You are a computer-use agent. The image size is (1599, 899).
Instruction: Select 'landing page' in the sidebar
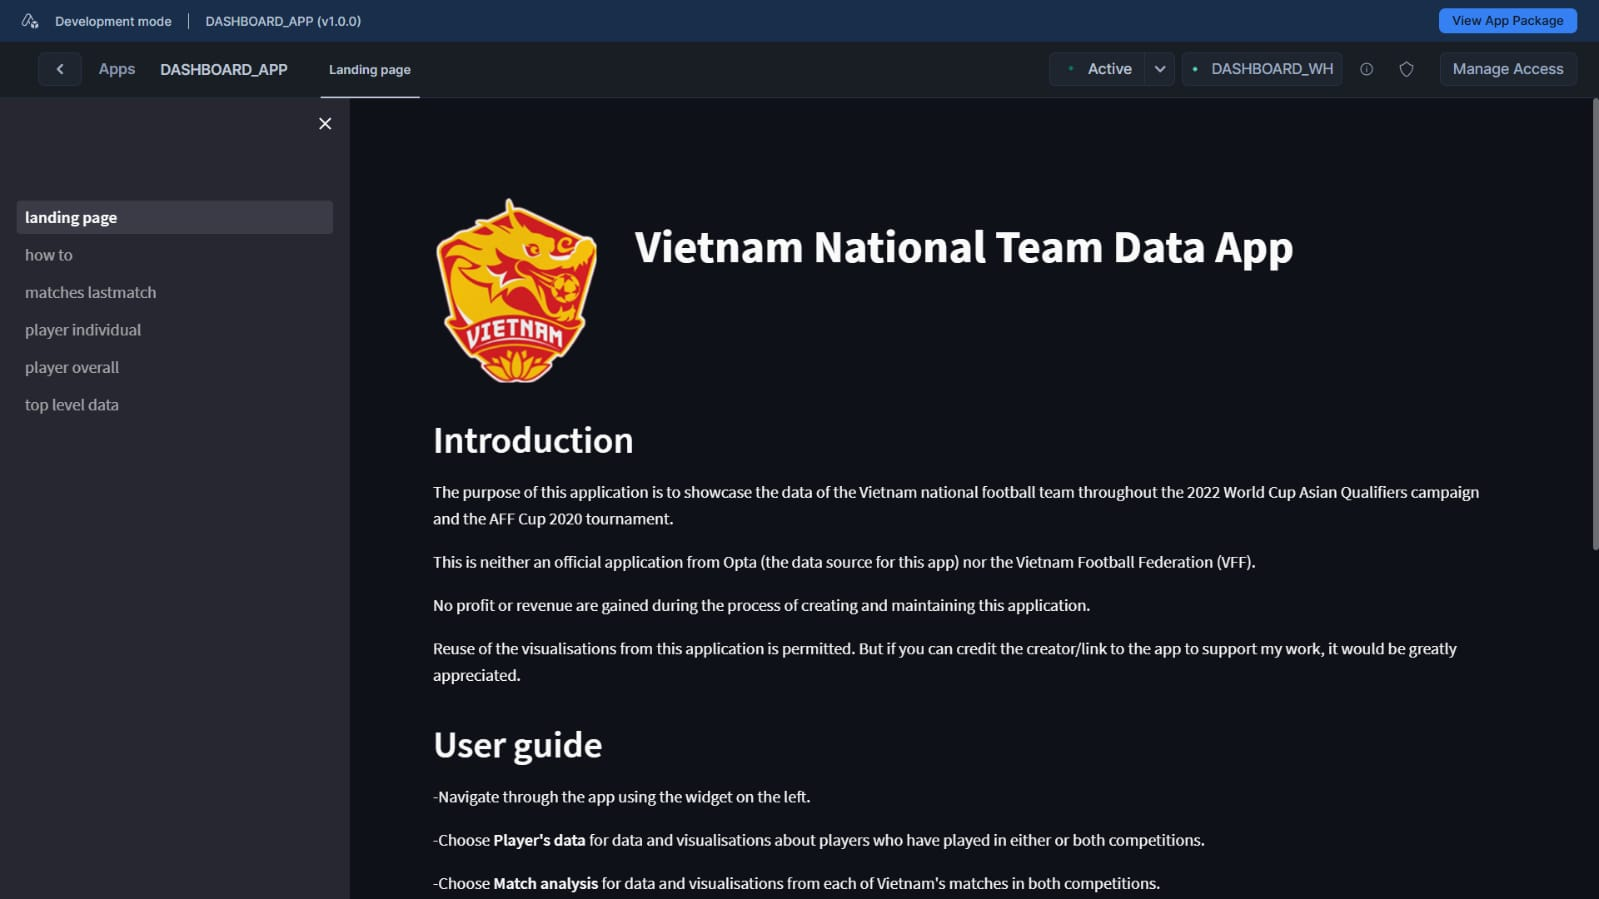71,218
